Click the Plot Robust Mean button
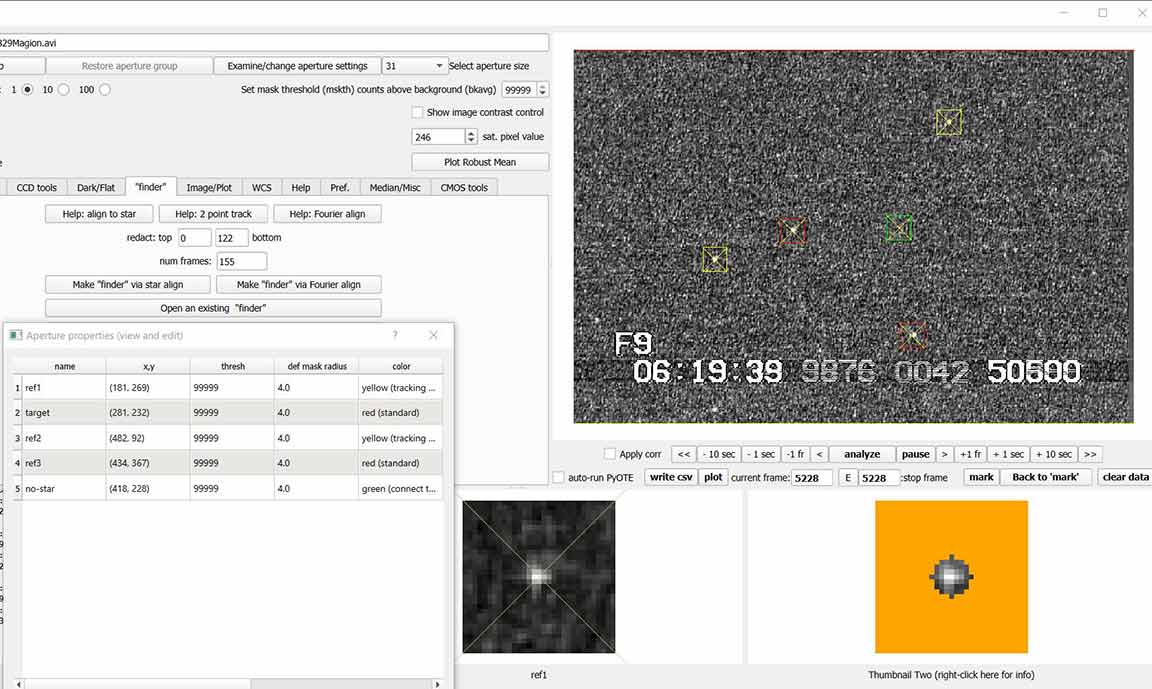 click(x=480, y=162)
